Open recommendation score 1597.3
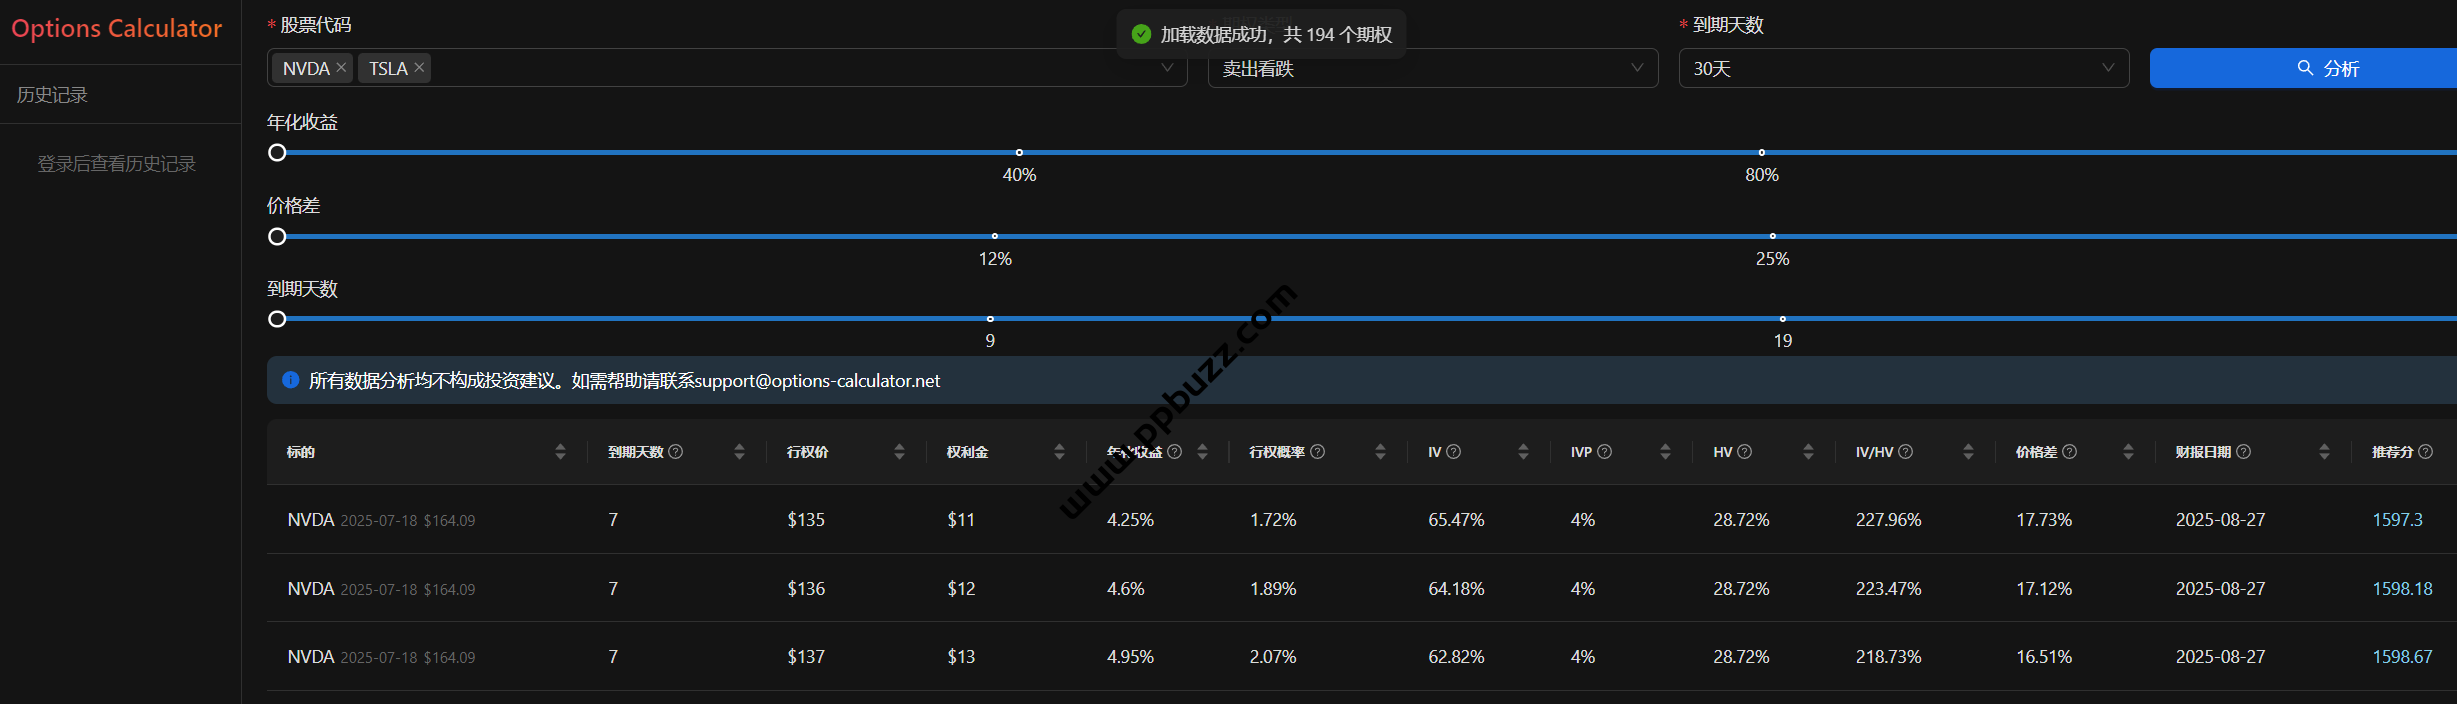 point(2397,520)
